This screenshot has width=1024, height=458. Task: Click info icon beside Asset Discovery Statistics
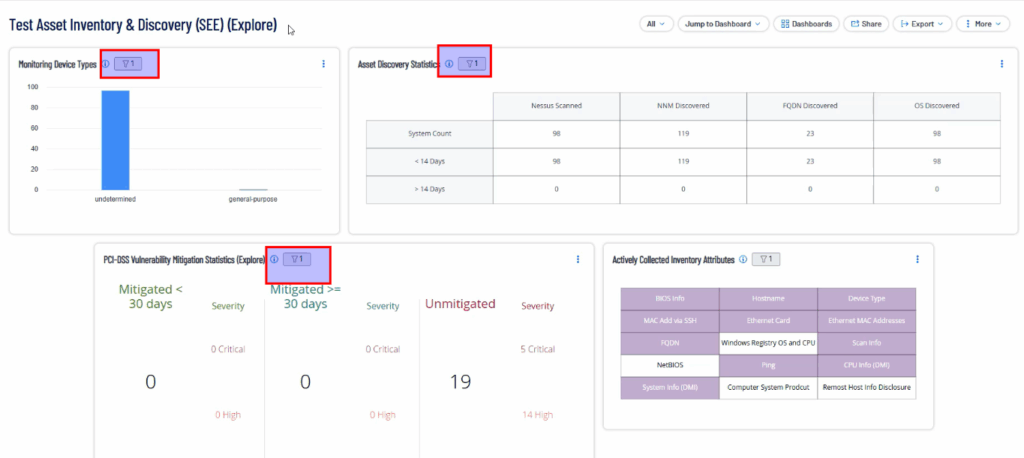click(x=448, y=64)
